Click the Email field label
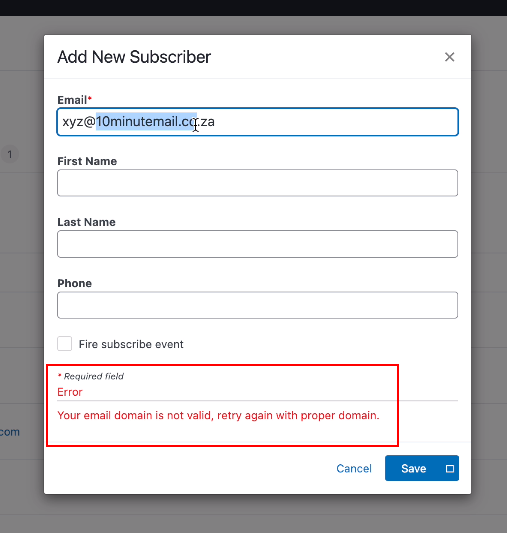 [74, 100]
